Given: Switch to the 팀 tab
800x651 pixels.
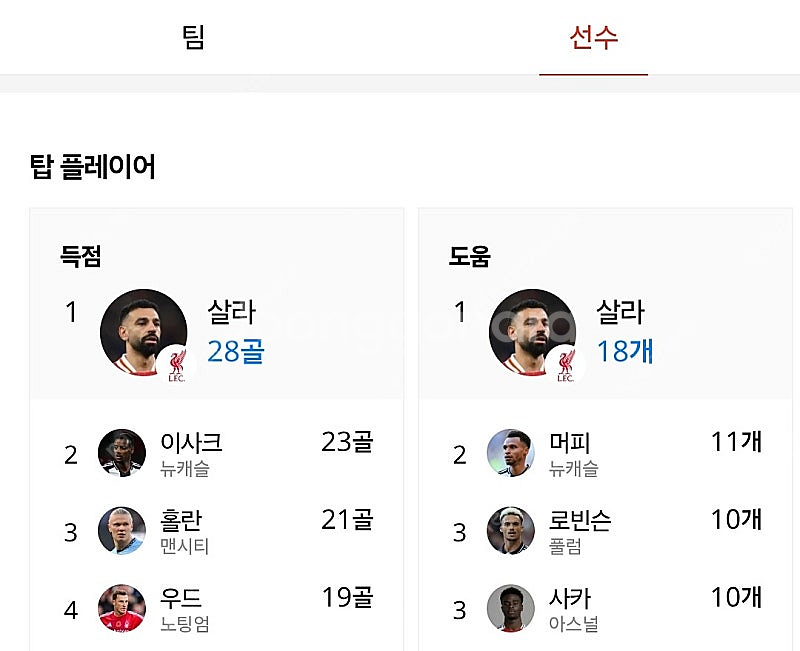Looking at the screenshot, I should click(x=193, y=38).
